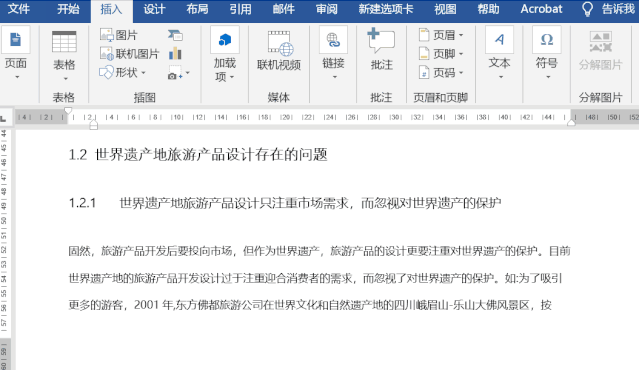Switch to the 设计 ribbon tab
639x370 pixels.
[x=154, y=9]
